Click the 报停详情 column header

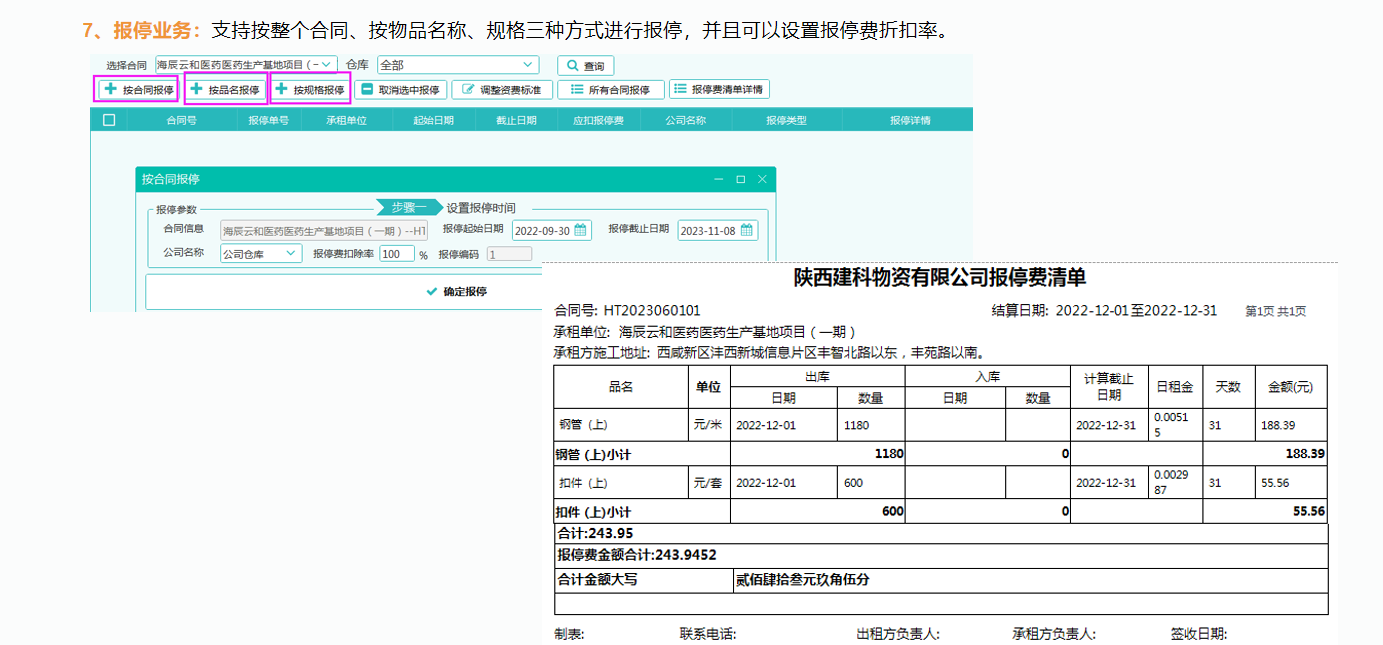click(x=910, y=120)
